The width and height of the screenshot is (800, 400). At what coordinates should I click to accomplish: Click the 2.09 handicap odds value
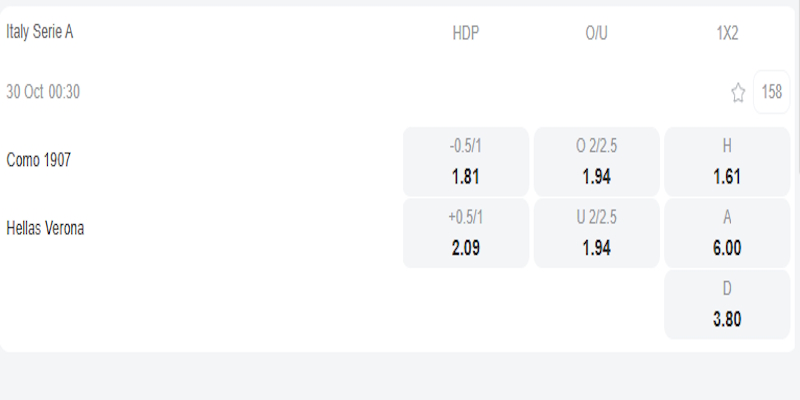pos(466,248)
